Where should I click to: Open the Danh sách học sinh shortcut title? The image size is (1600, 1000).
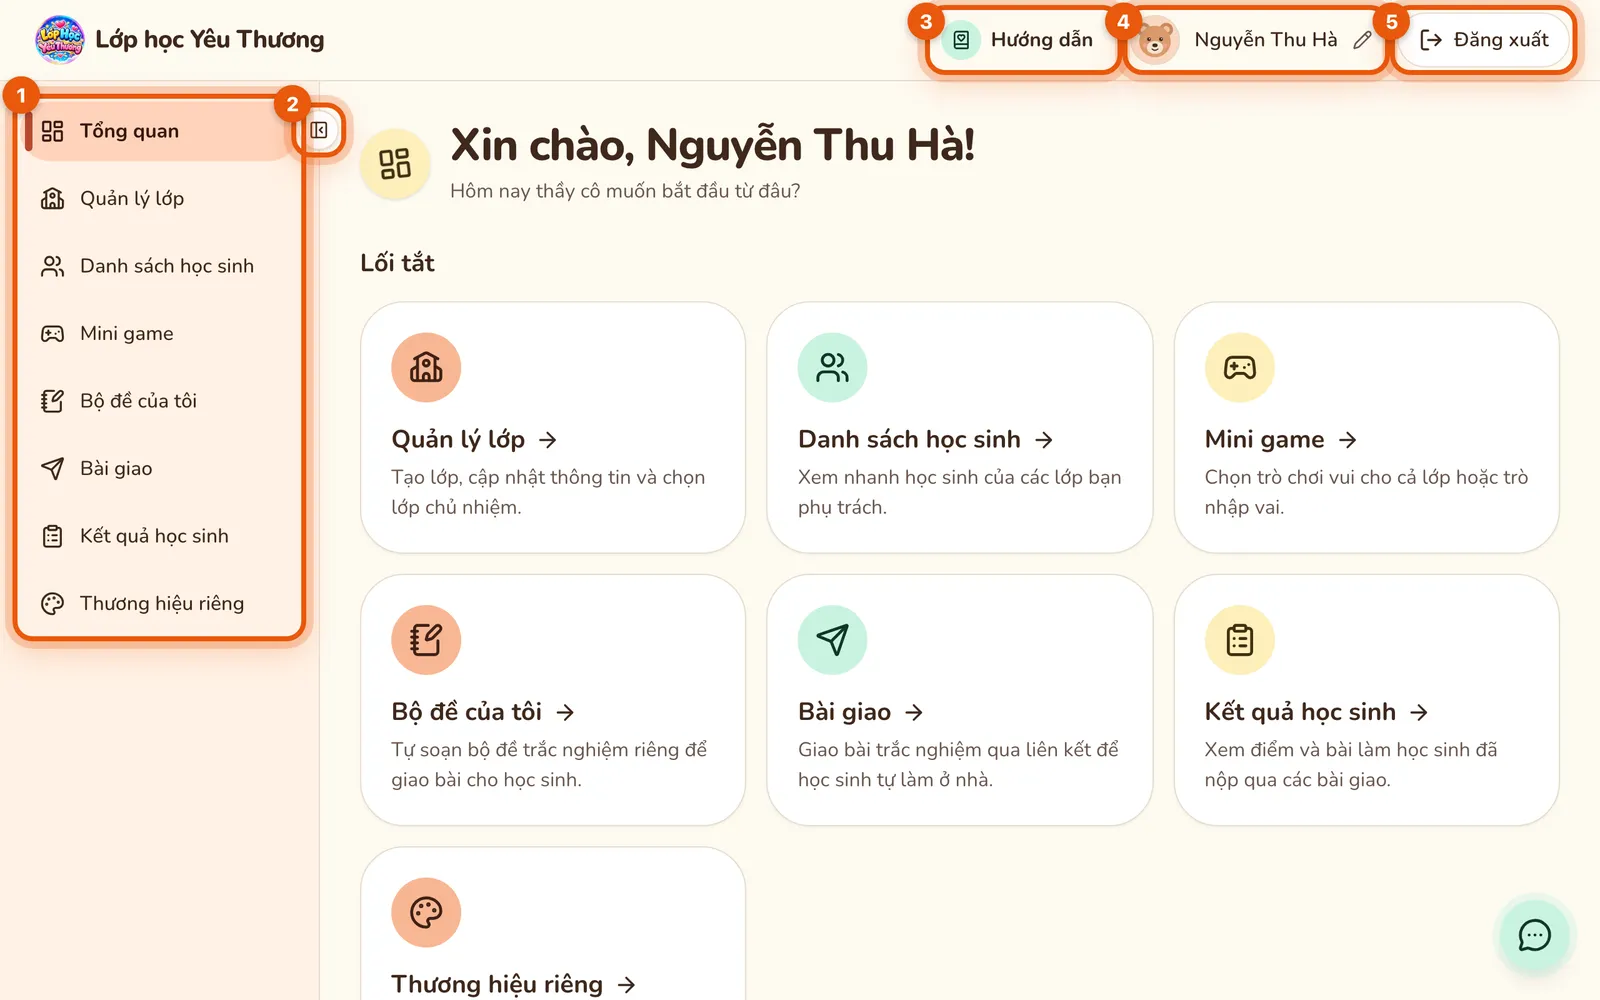pos(925,440)
